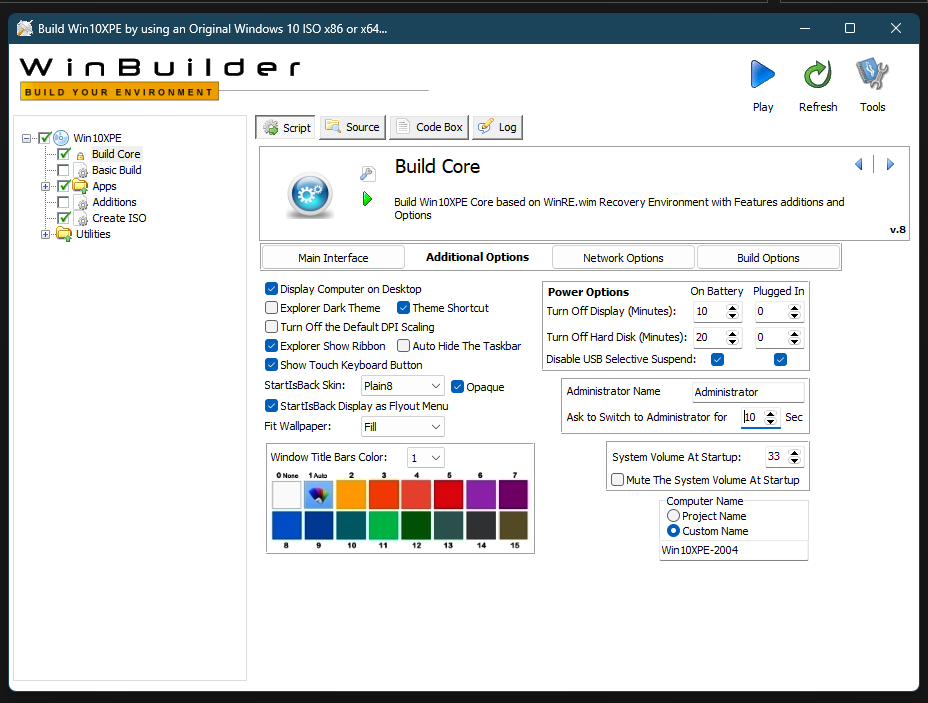Viewport: 928px width, 703px height.
Task: Expand the Apps tree node
Action: click(x=46, y=186)
